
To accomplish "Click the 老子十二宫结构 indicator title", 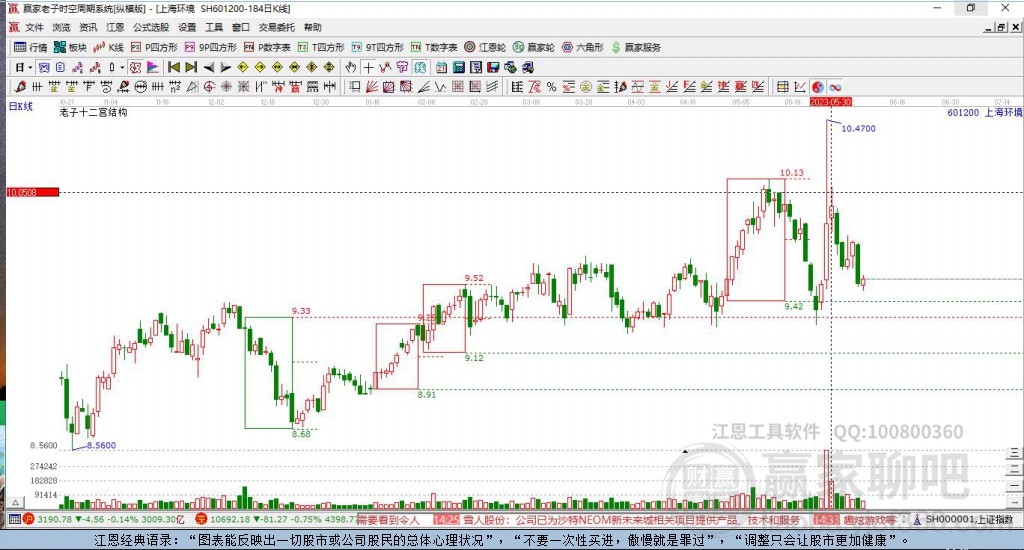I will (x=93, y=112).
